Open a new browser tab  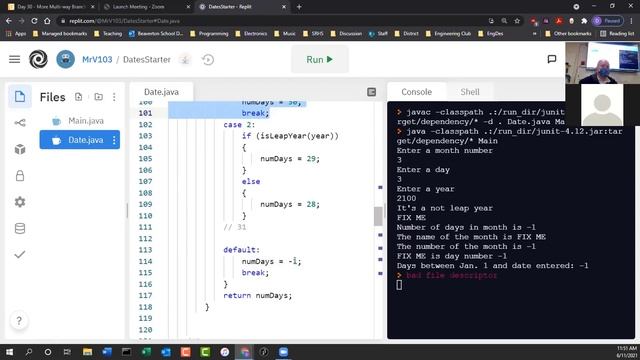tap(299, 7)
